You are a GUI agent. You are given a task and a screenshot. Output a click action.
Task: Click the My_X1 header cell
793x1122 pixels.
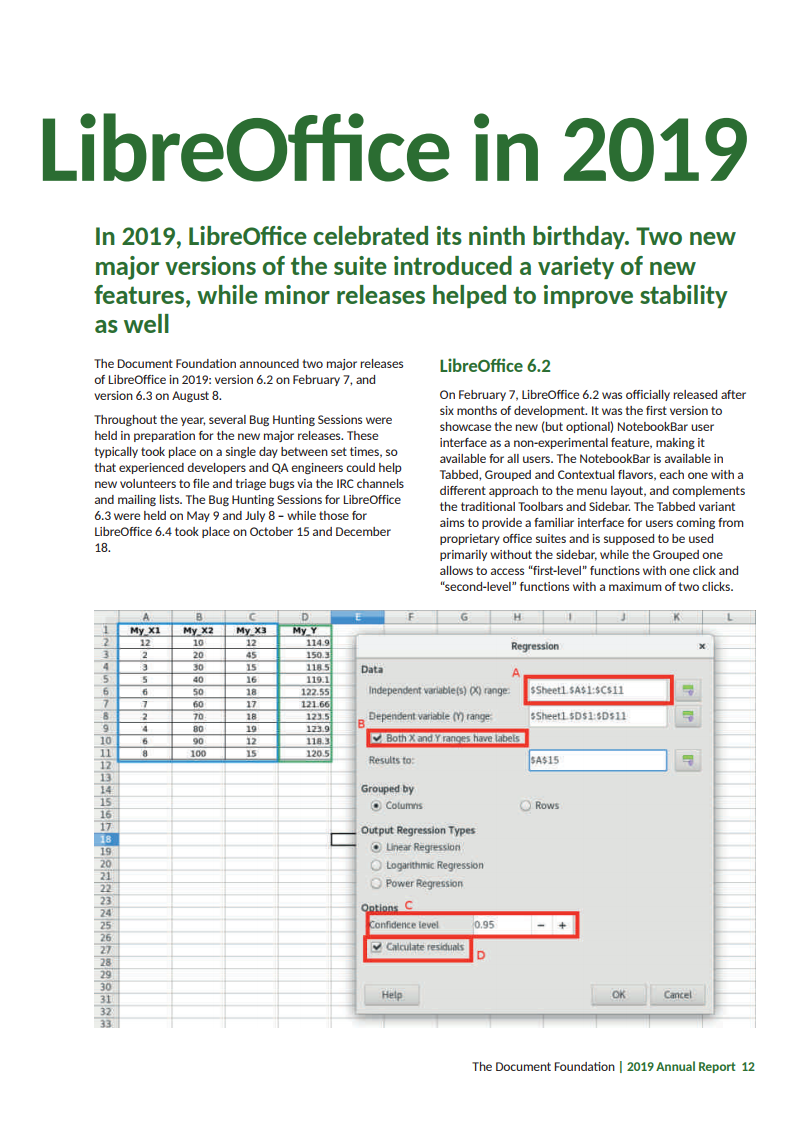(145, 630)
